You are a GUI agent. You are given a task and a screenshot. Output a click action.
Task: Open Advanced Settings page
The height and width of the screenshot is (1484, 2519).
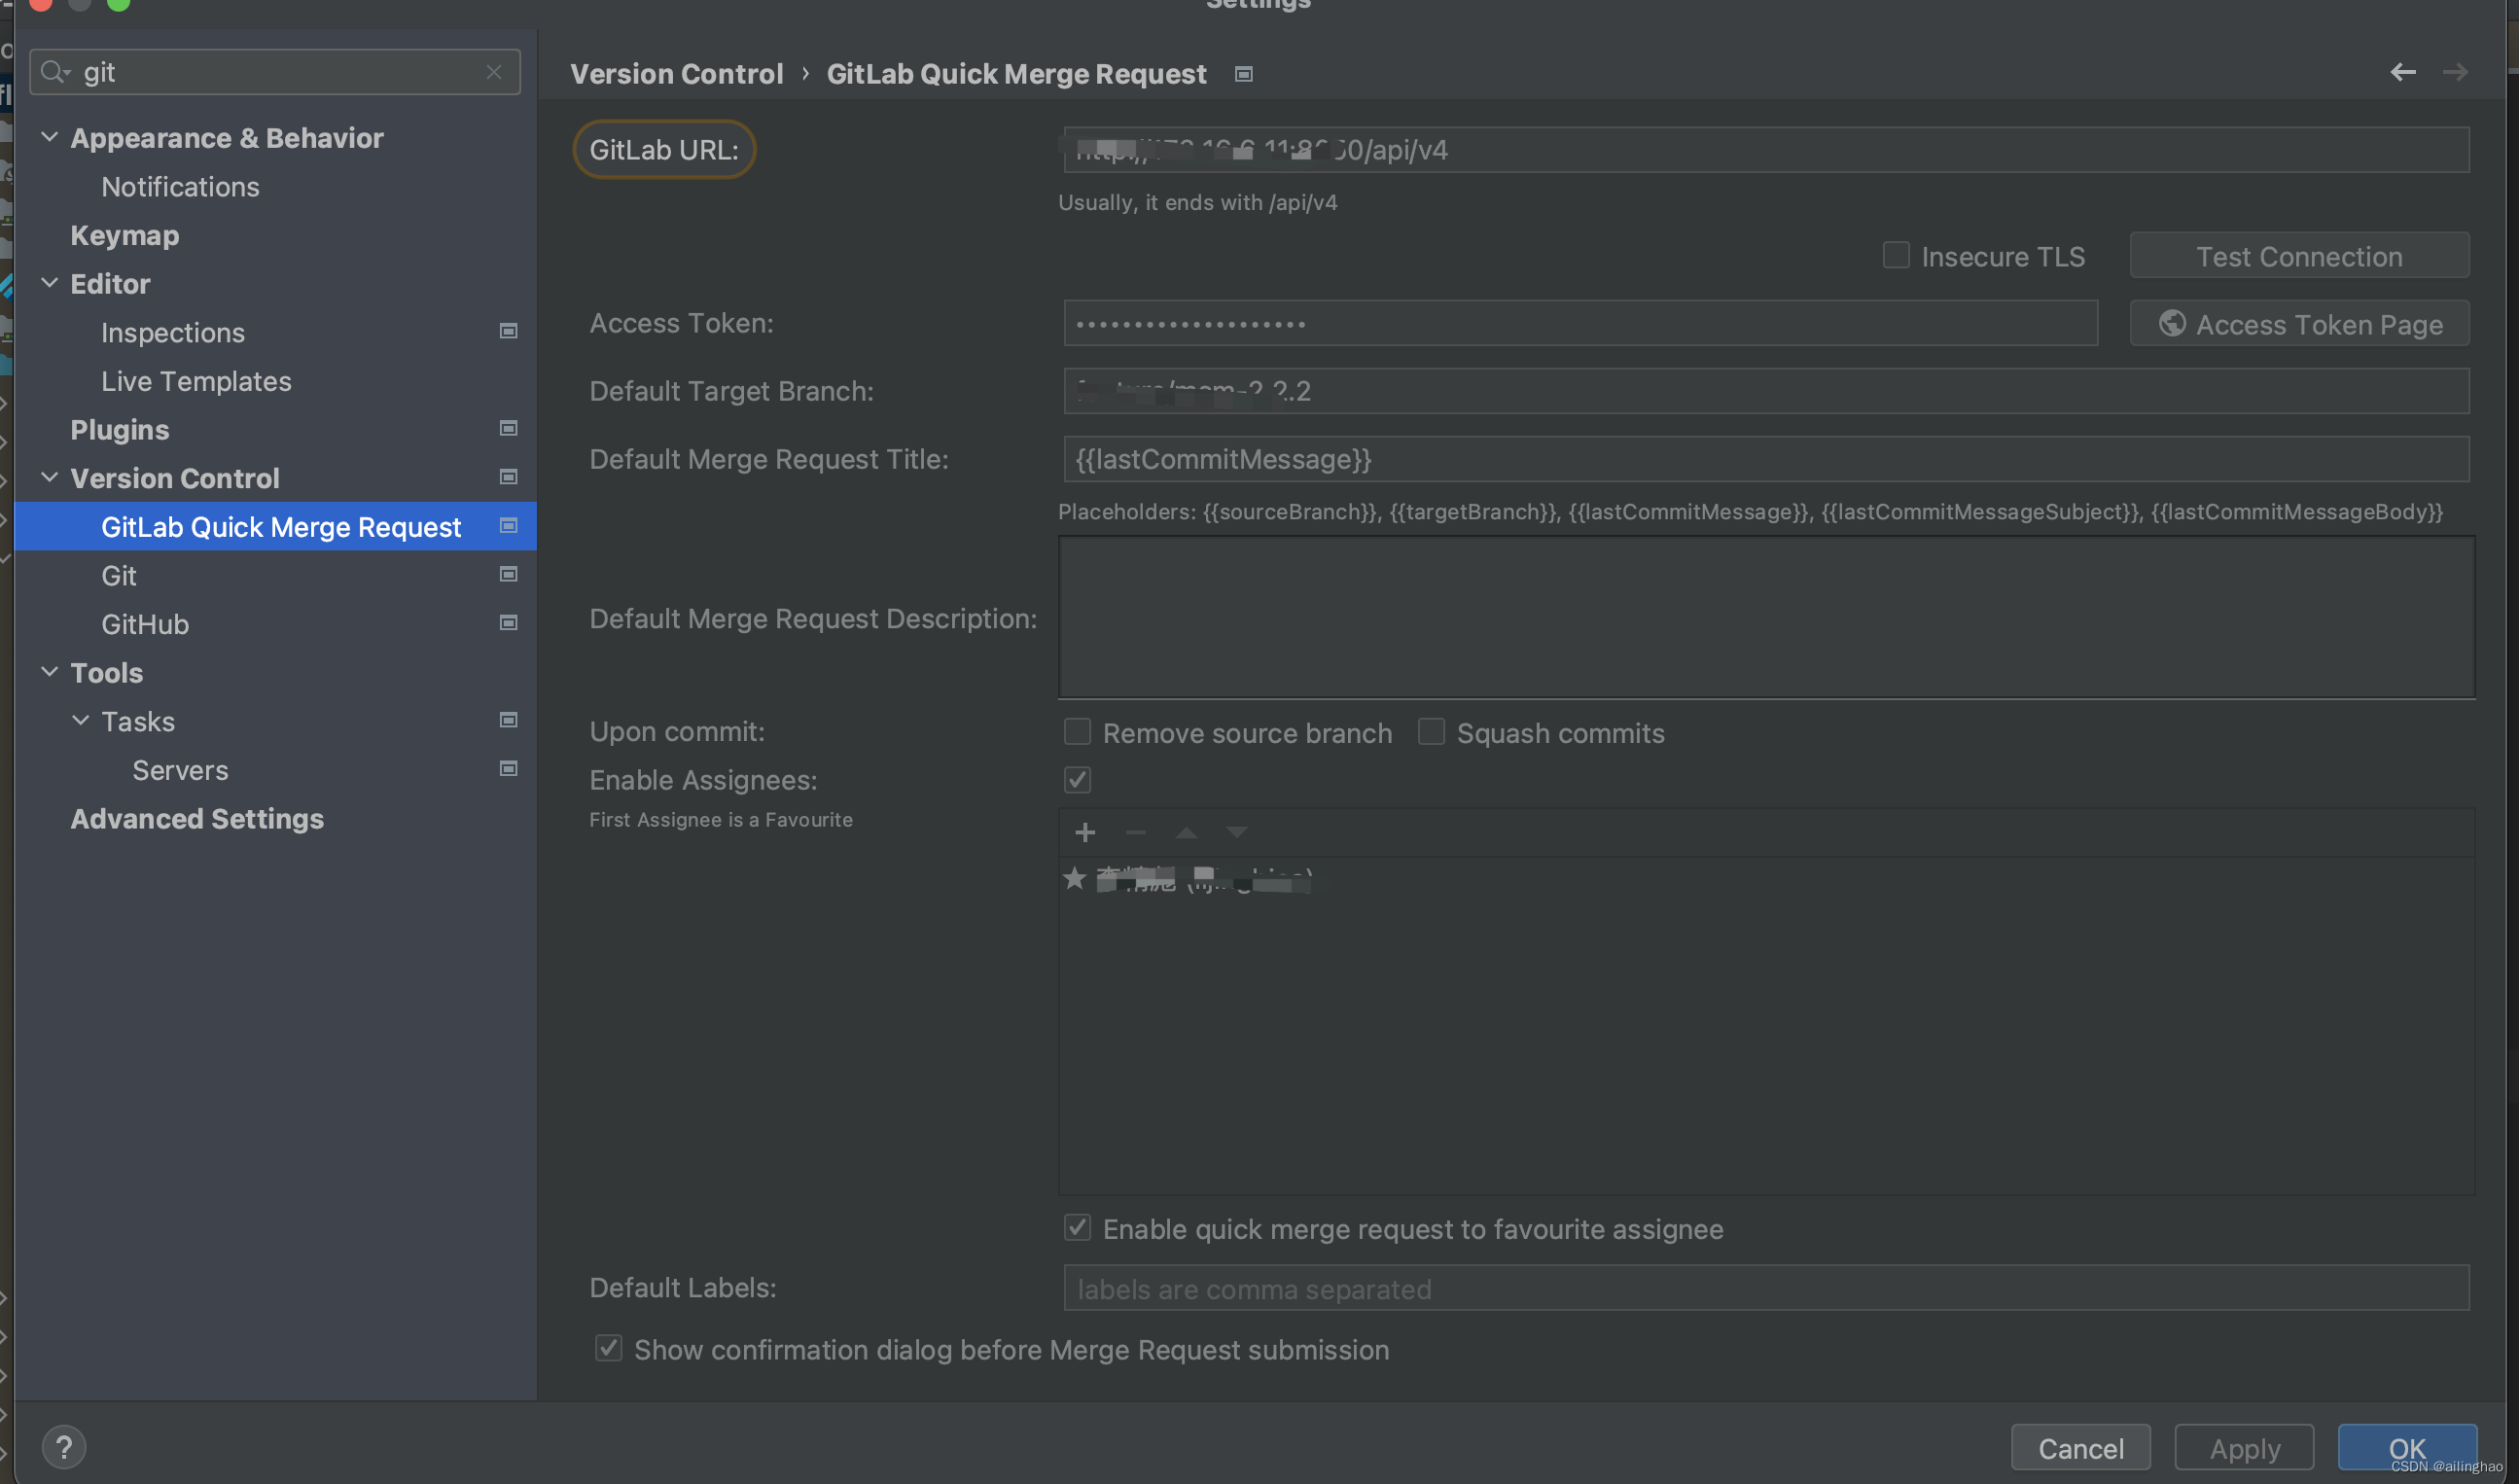tap(197, 819)
